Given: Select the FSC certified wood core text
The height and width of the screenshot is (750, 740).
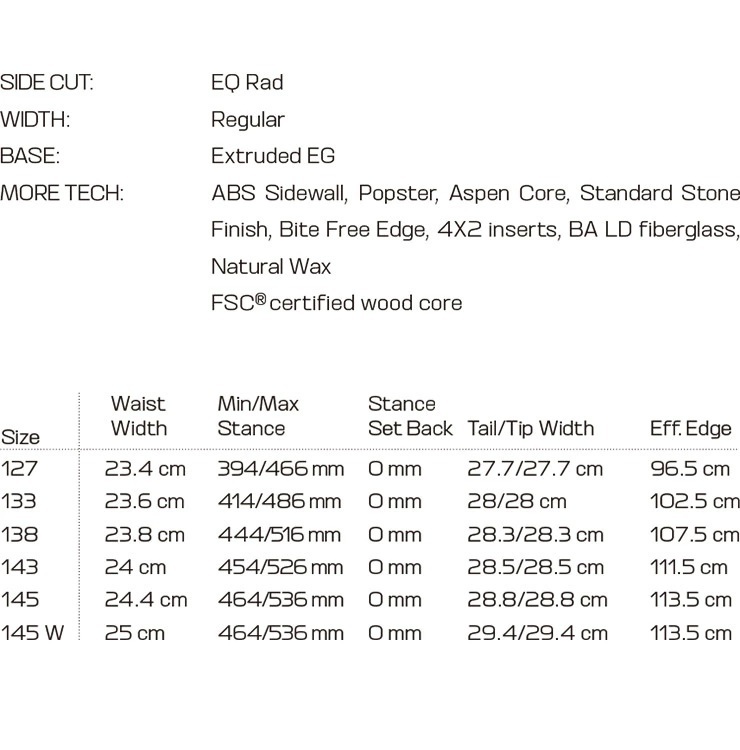Looking at the screenshot, I should pyautogui.click(x=337, y=303).
